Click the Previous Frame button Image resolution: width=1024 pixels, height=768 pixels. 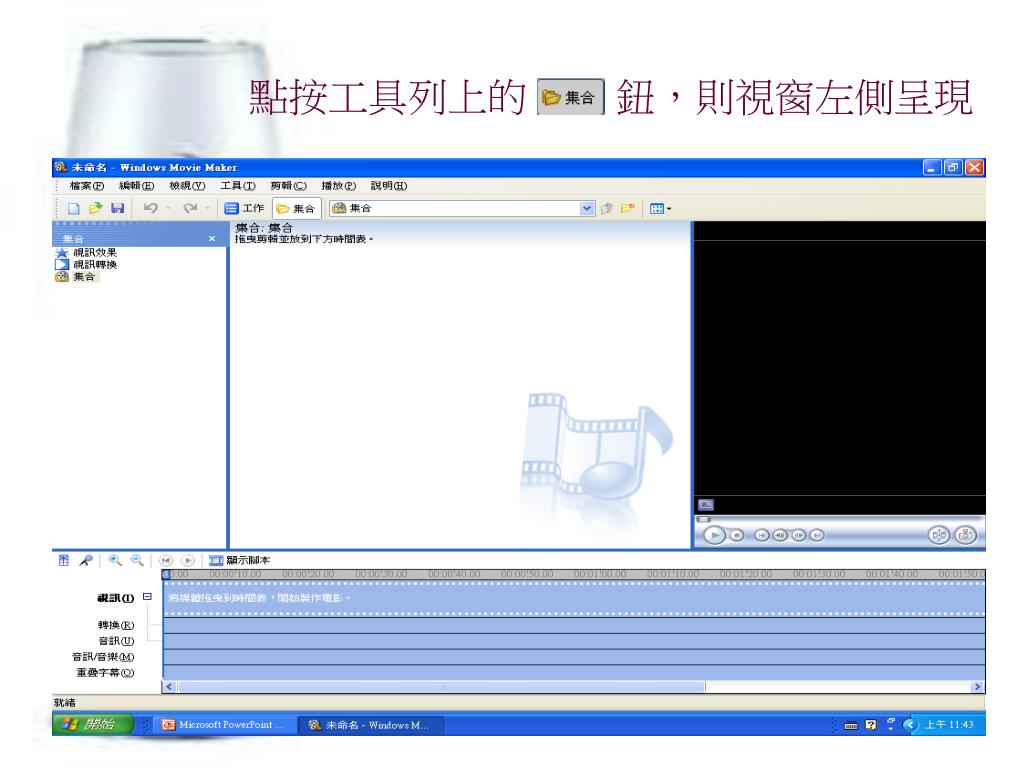780,536
